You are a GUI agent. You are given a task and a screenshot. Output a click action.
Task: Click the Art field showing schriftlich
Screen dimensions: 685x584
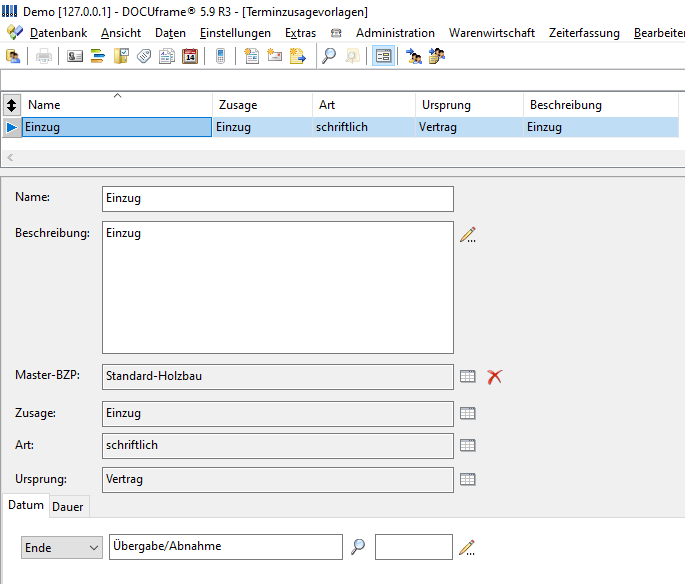click(x=278, y=446)
